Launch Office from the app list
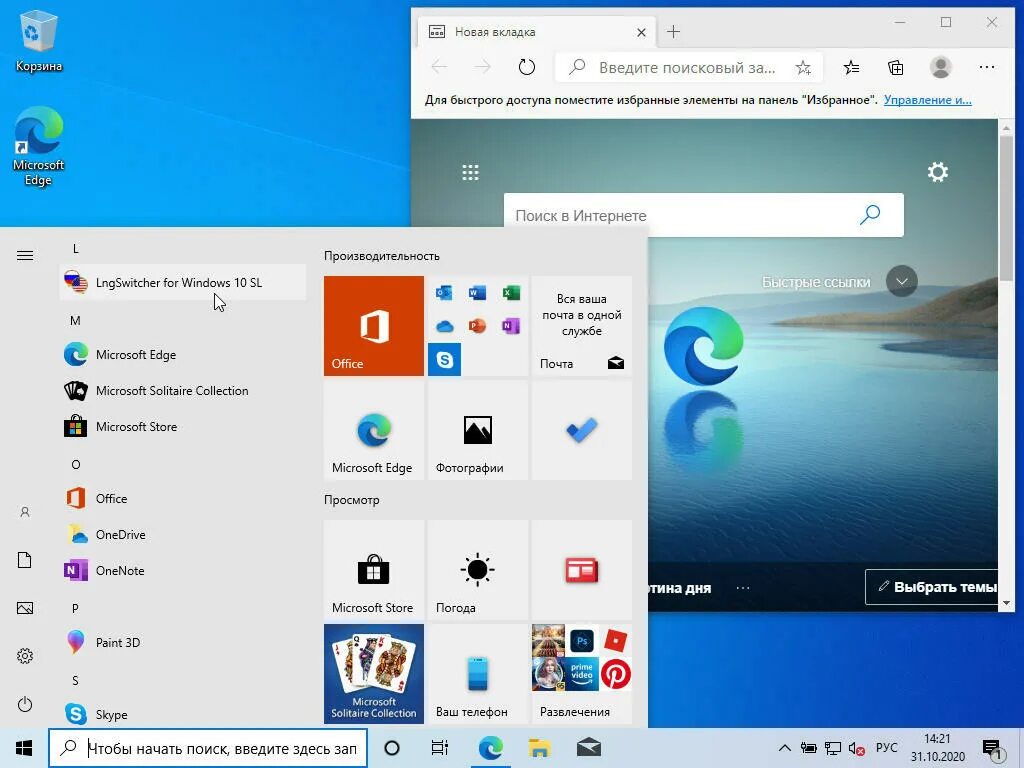Screen dimensions: 1024x768 pos(183,498)
